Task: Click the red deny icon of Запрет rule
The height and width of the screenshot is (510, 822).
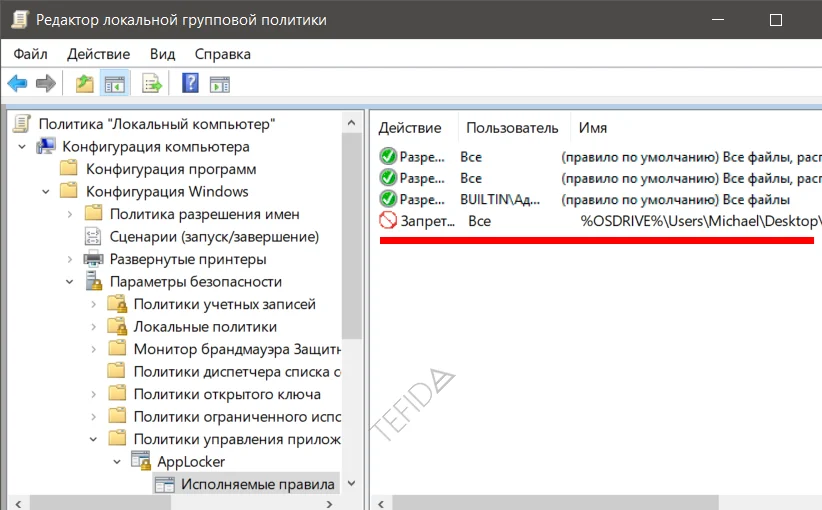Action: (388, 220)
